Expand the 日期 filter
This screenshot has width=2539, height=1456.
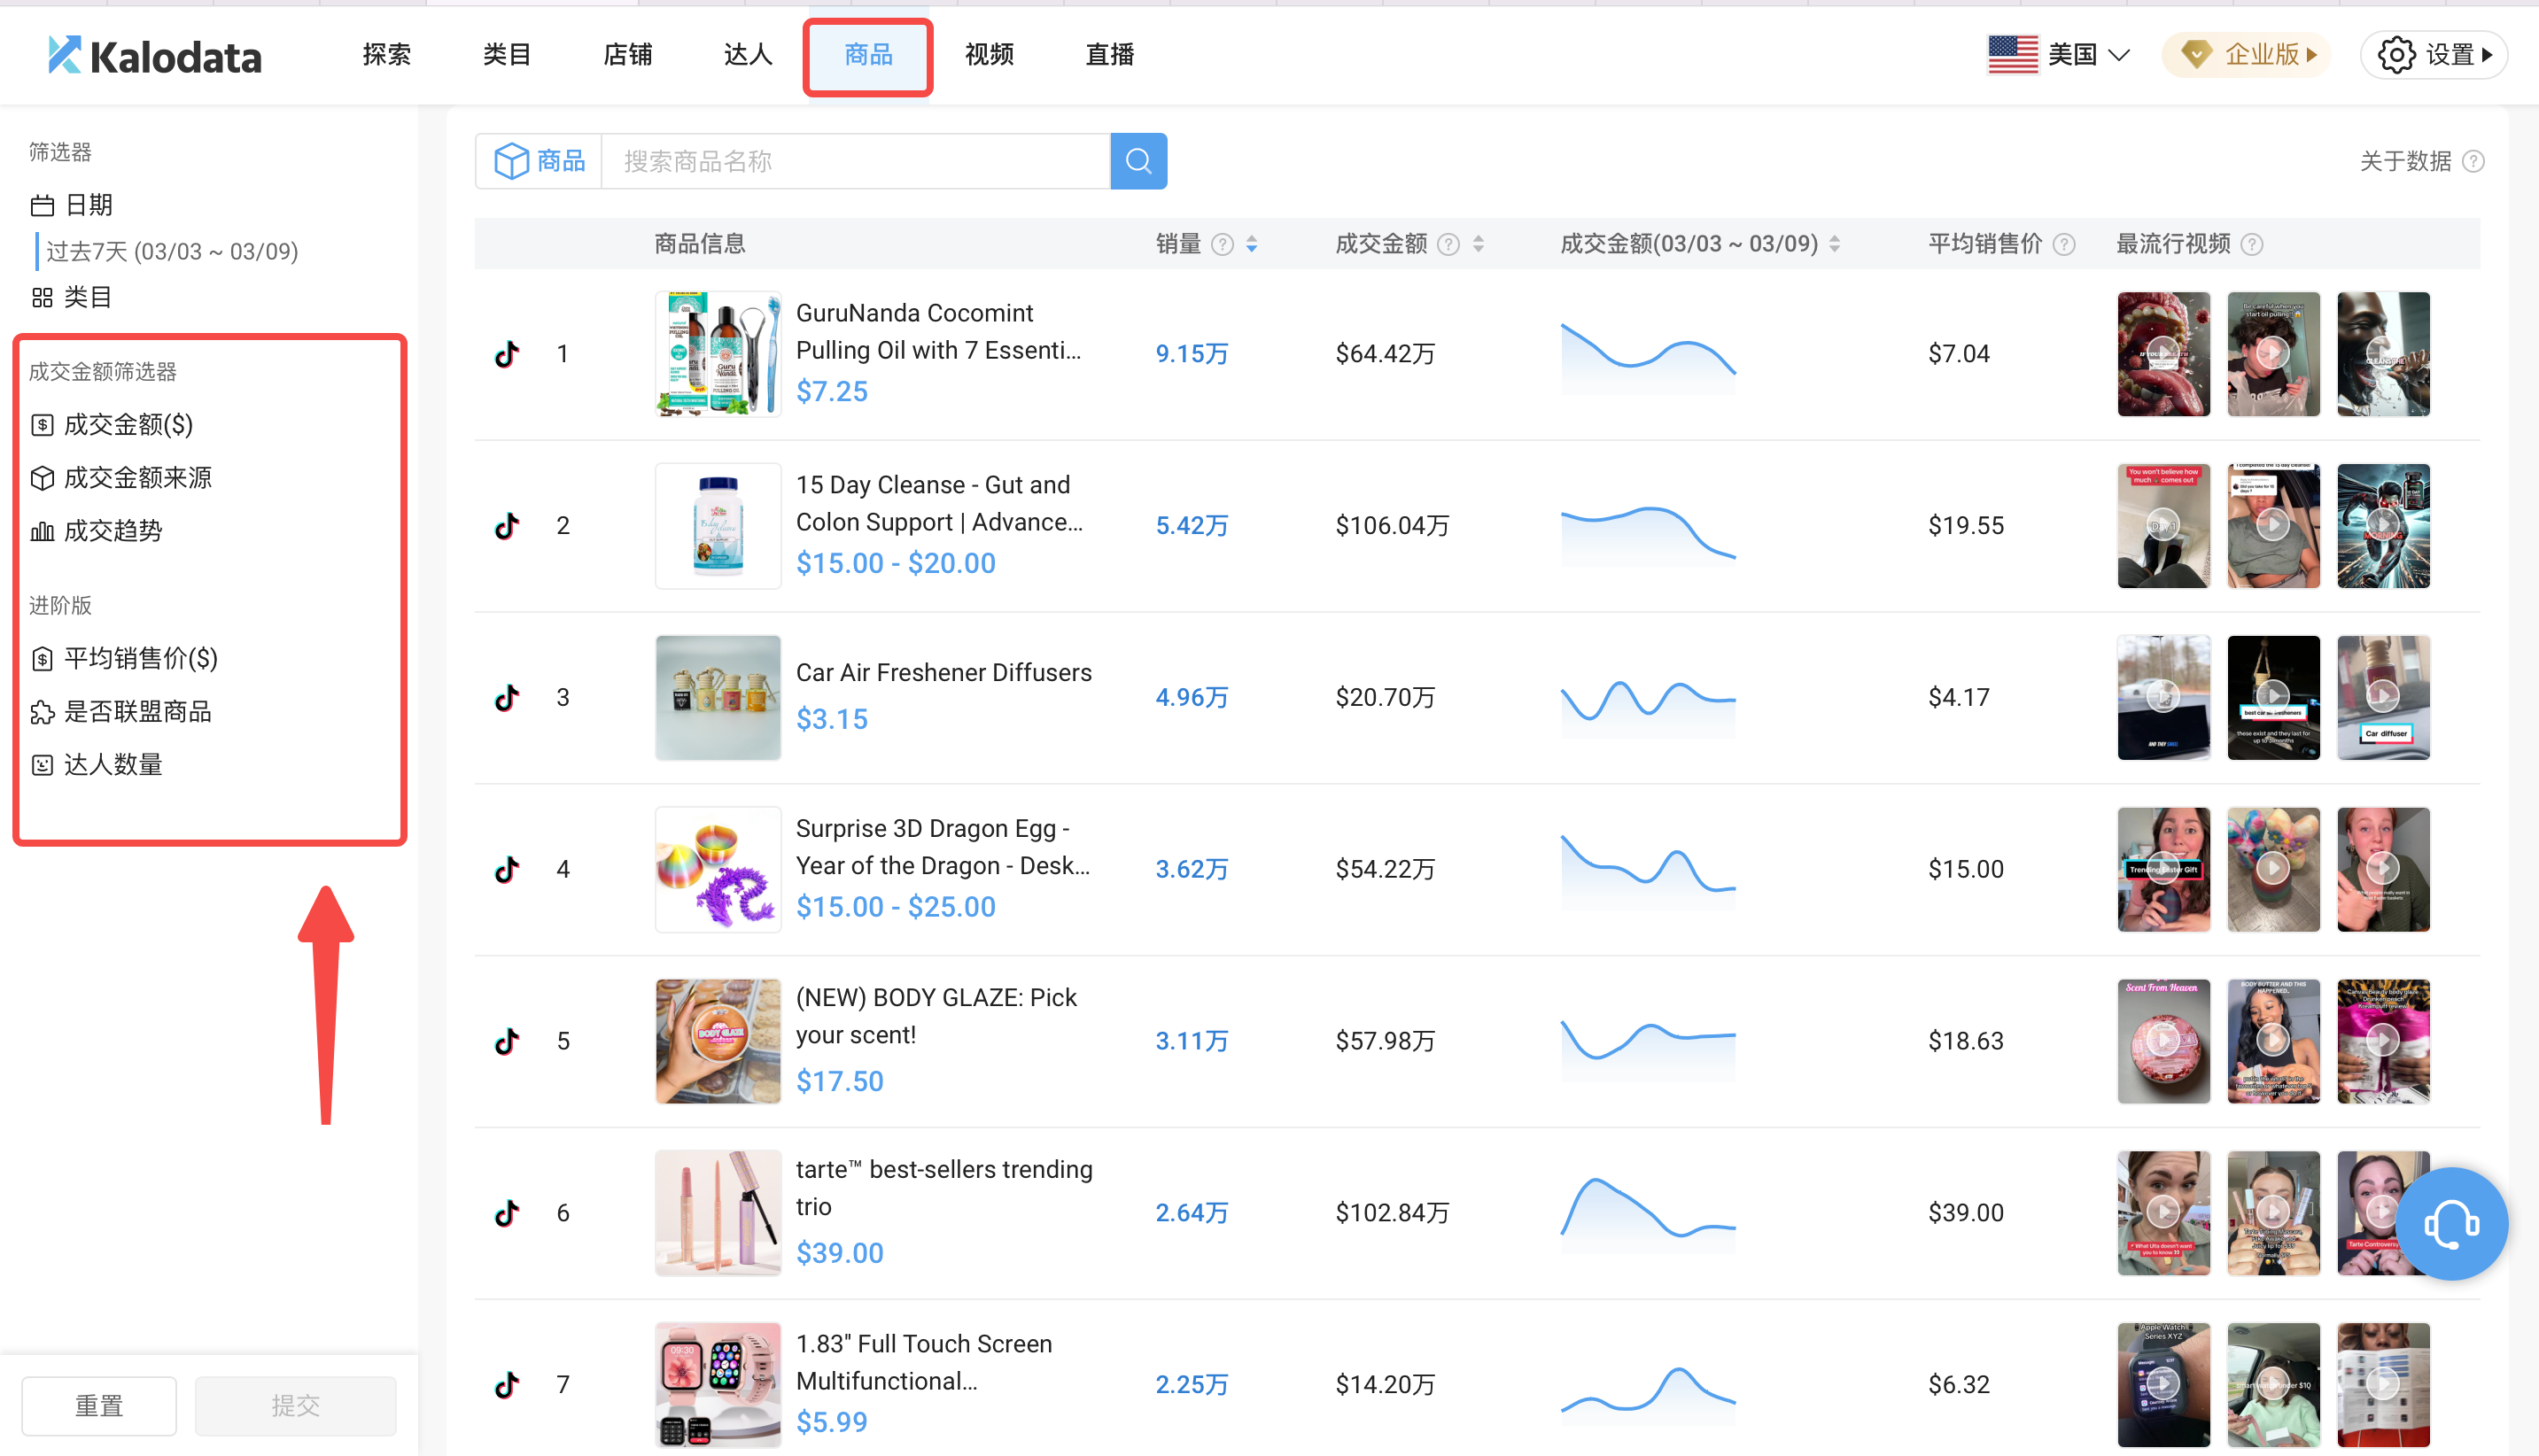point(72,205)
